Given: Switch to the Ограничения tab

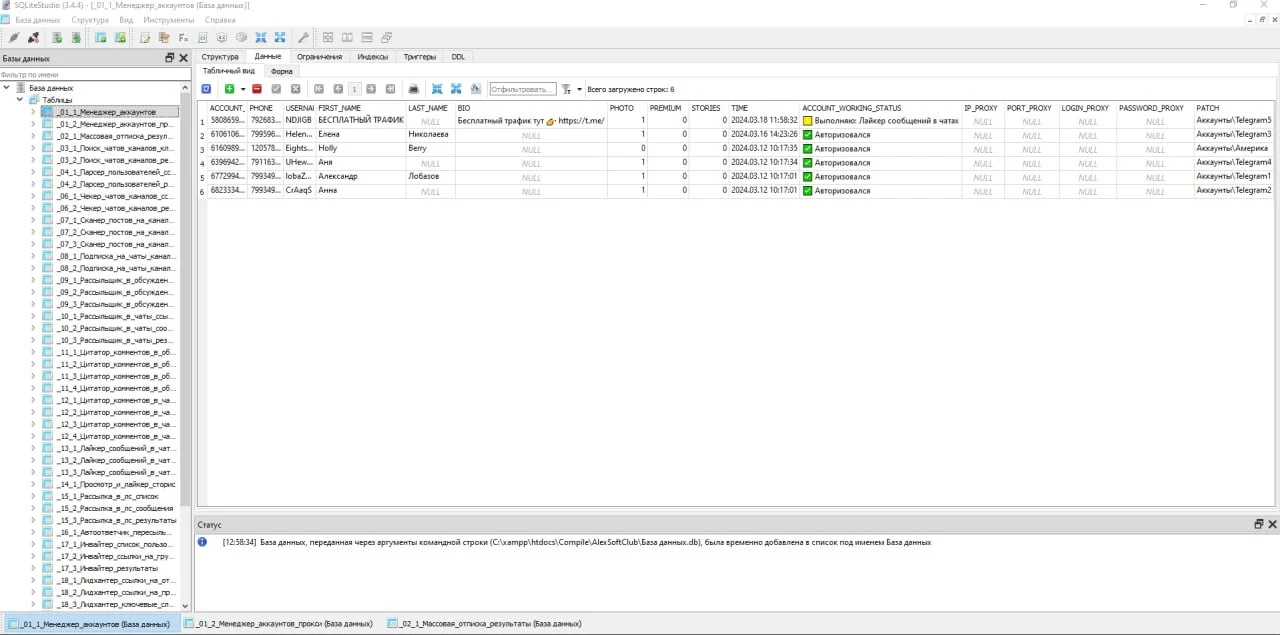Looking at the screenshot, I should click(319, 57).
